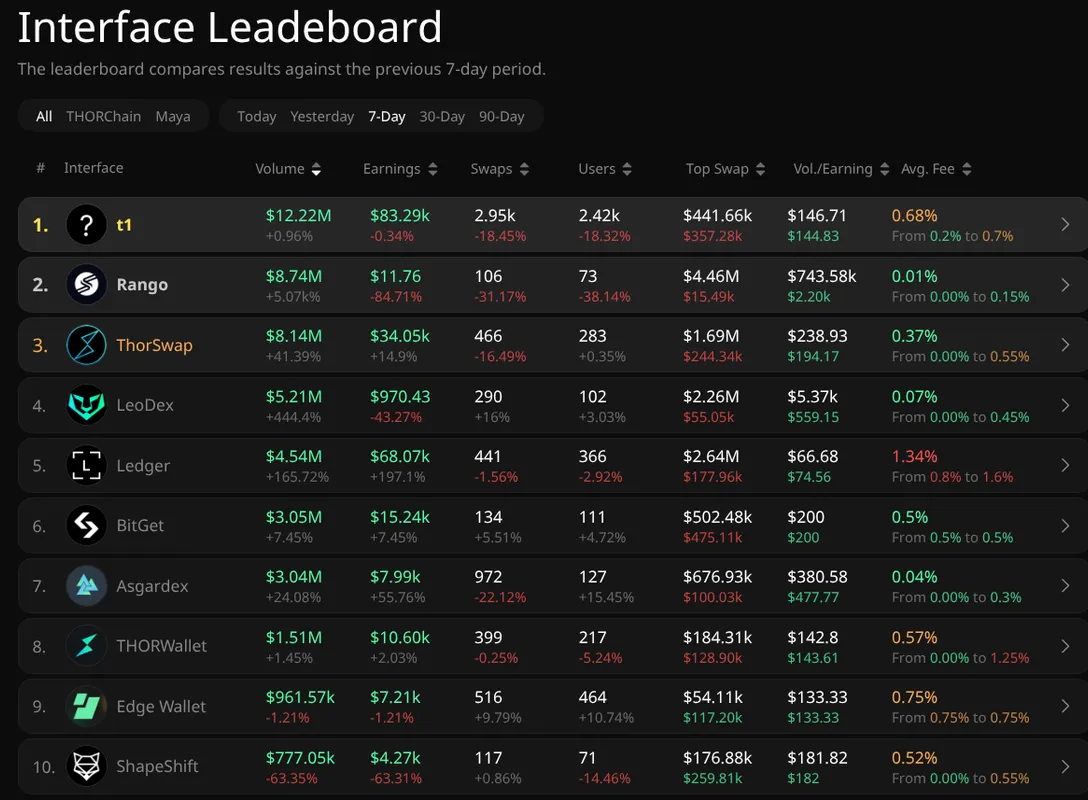The height and width of the screenshot is (800, 1088).
Task: Open the ShapeShift interface name link
Action: (x=157, y=767)
